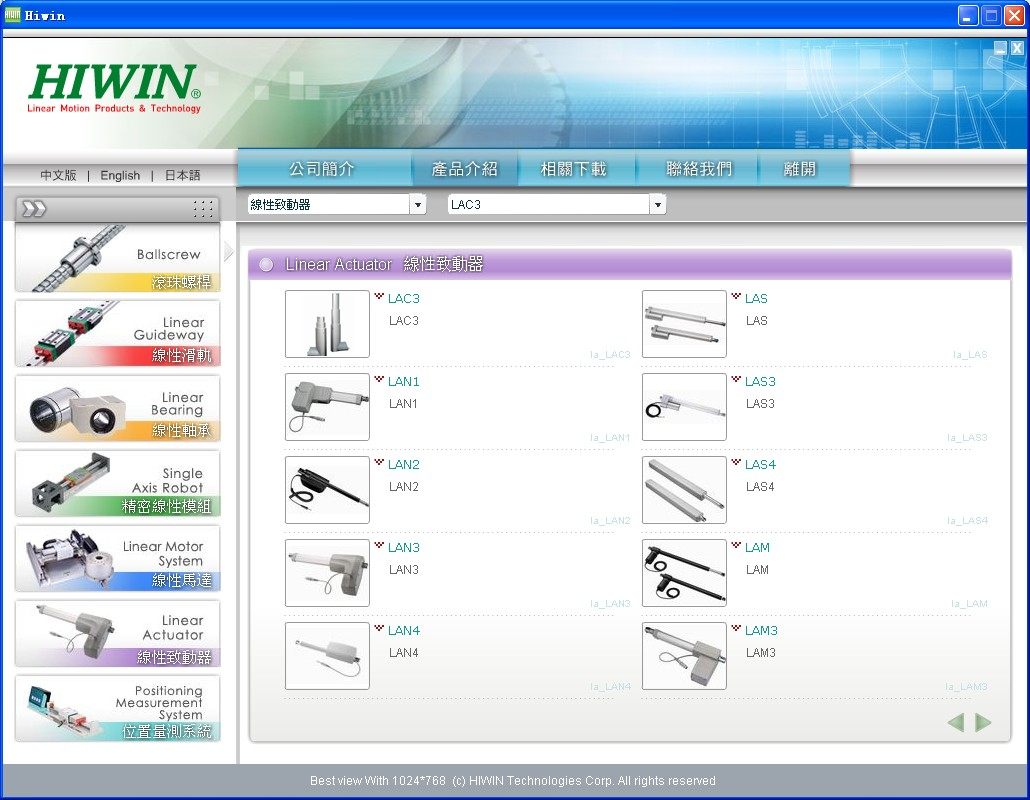Open the LAM title link

[757, 548]
